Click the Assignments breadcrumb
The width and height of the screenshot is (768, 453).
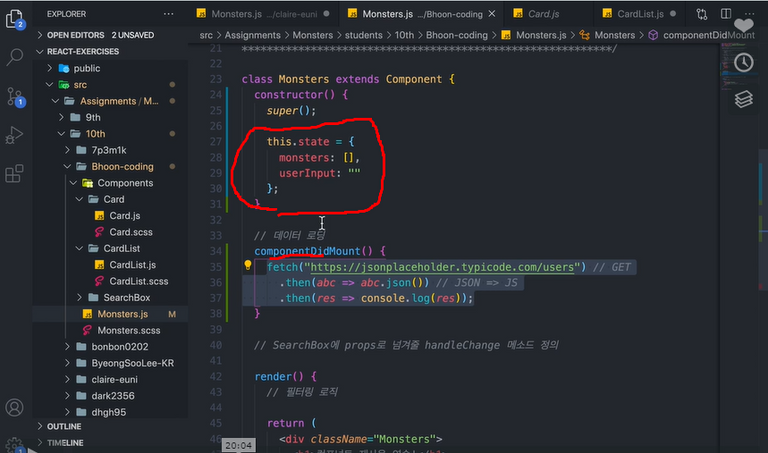253,35
